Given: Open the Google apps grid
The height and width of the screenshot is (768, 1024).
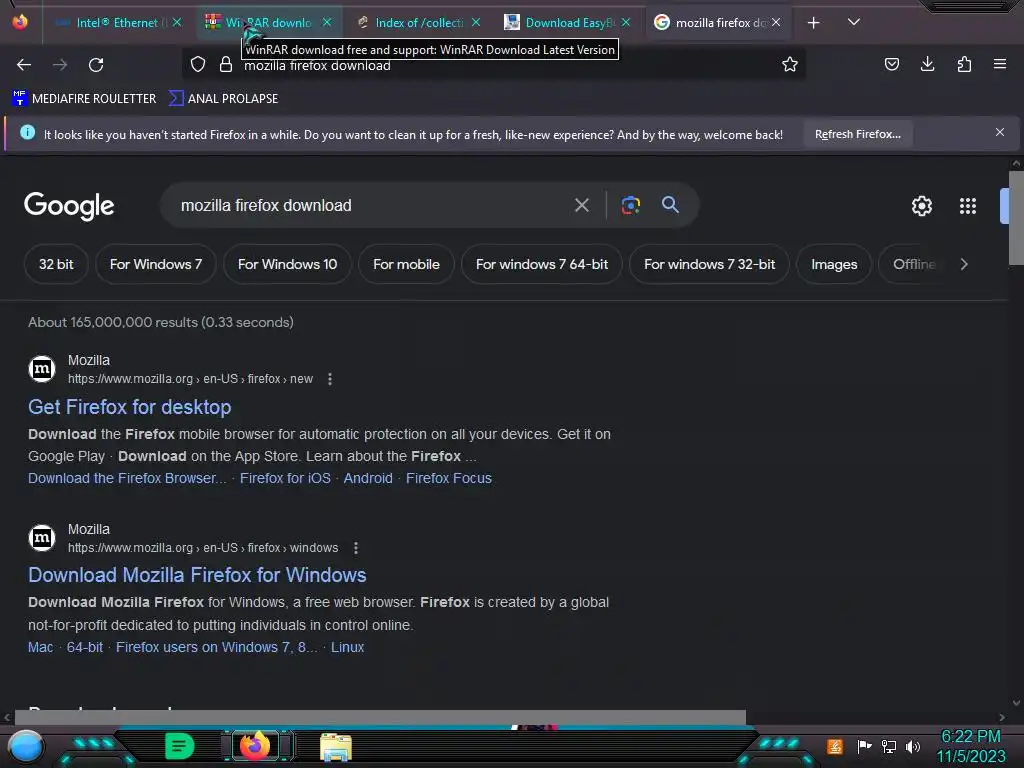Looking at the screenshot, I should pos(968,206).
